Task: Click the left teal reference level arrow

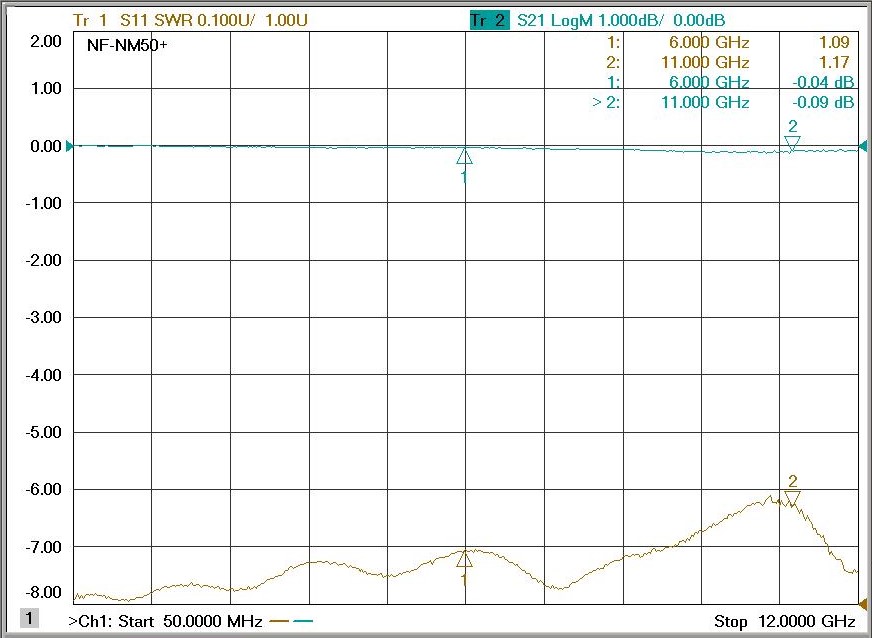Action: (x=70, y=146)
